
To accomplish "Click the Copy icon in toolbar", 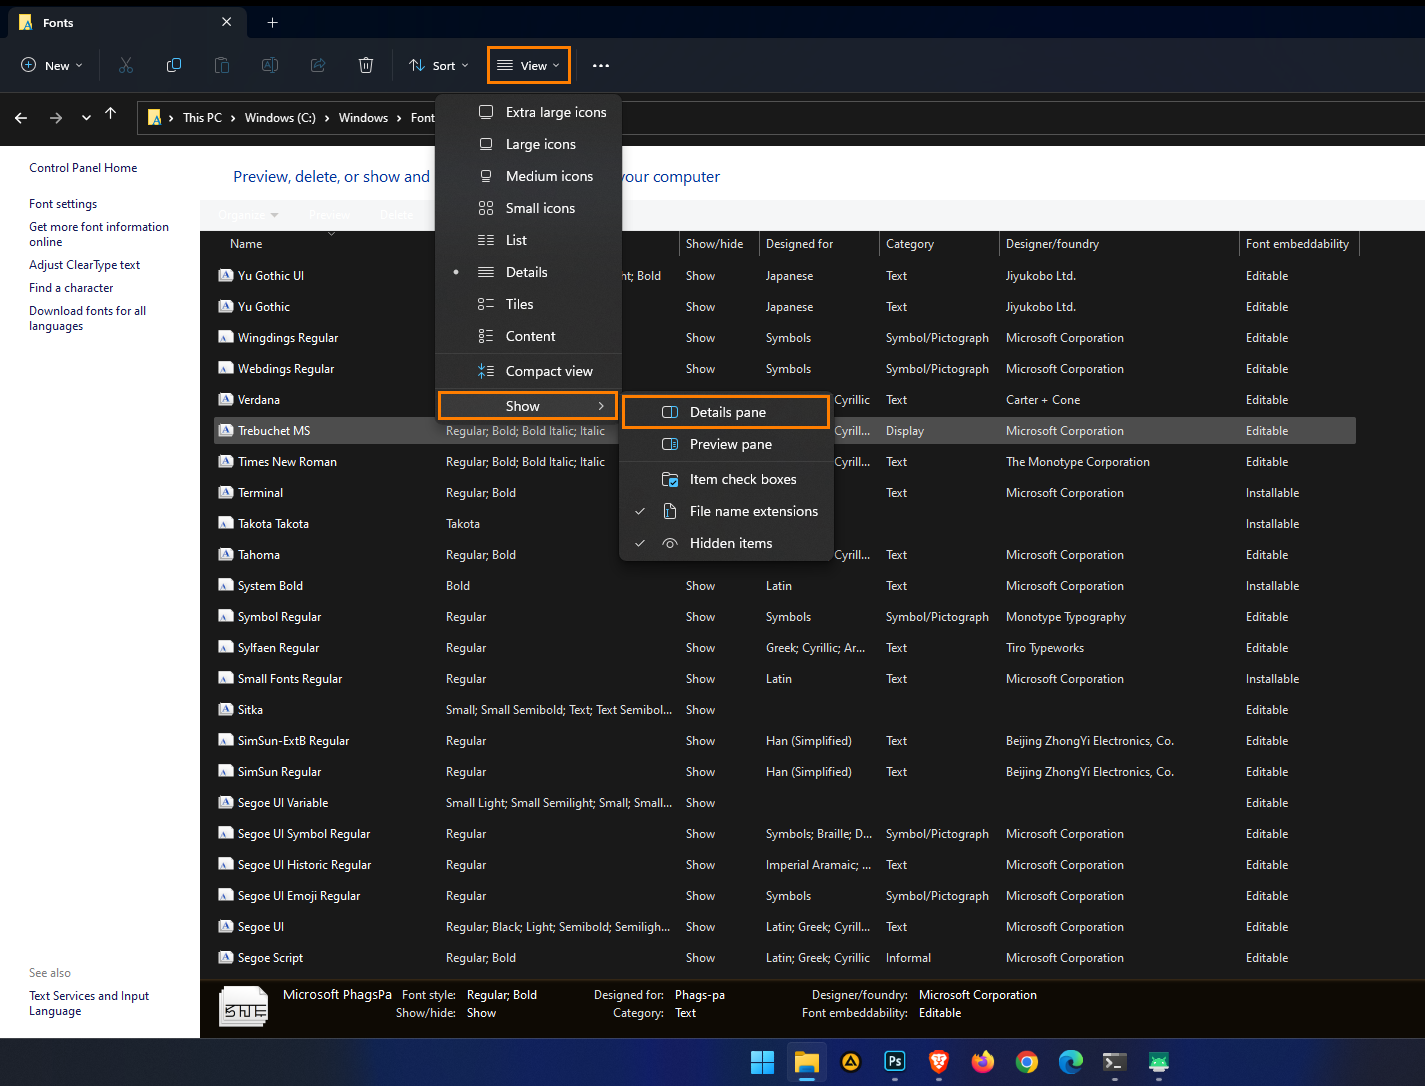I will 174,65.
